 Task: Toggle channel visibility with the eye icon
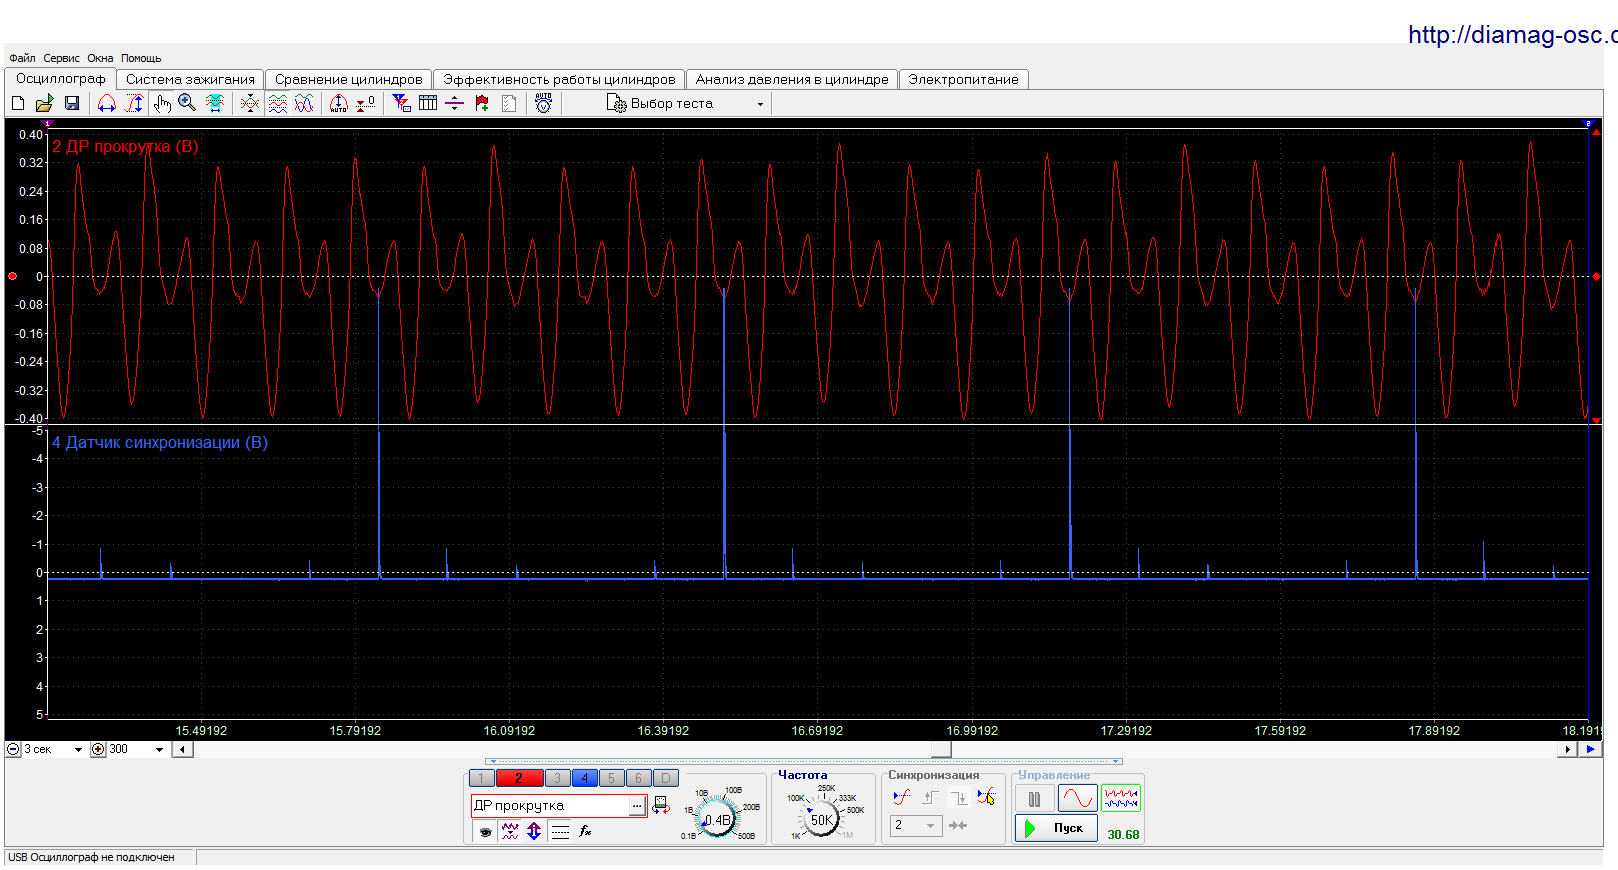[x=485, y=831]
